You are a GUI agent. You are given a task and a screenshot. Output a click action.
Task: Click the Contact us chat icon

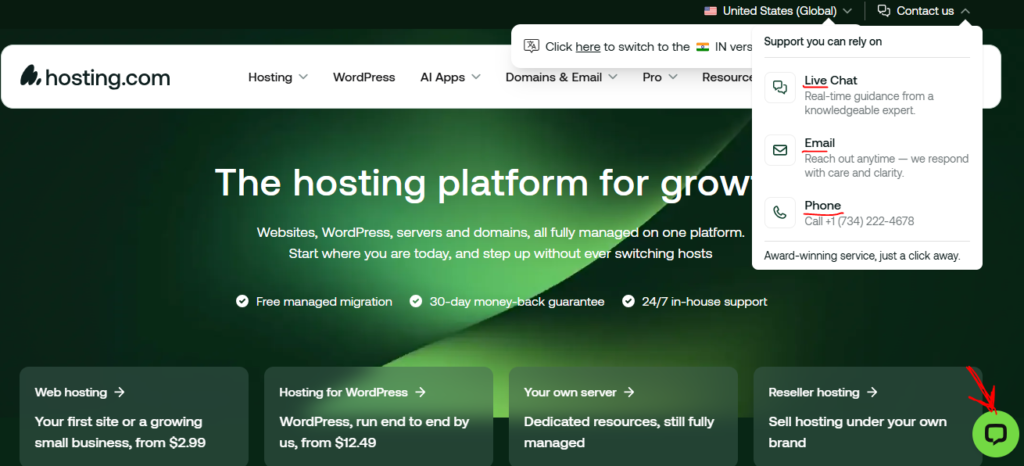pos(884,10)
